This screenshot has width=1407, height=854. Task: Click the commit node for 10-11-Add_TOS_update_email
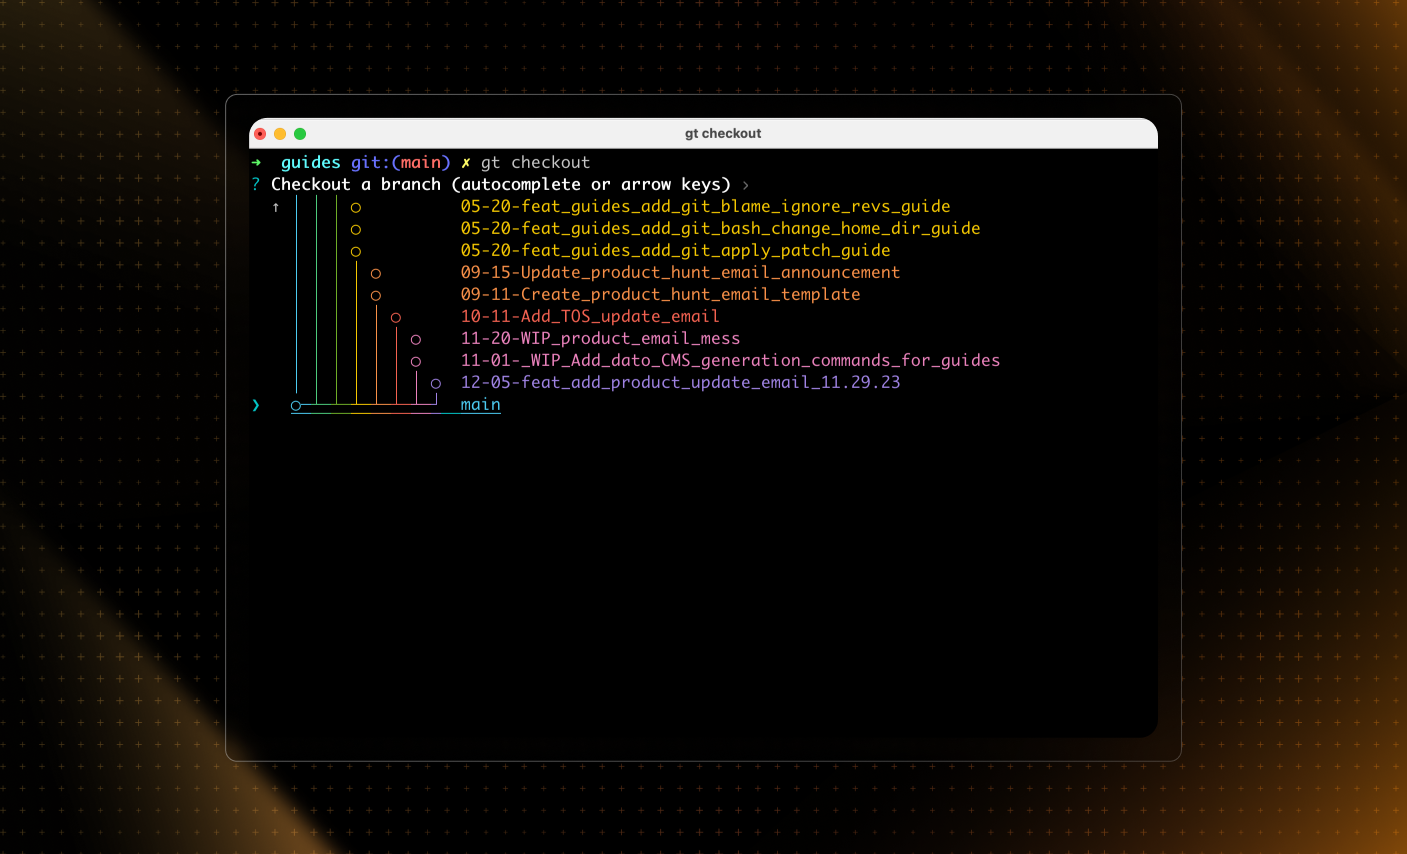[x=396, y=316]
